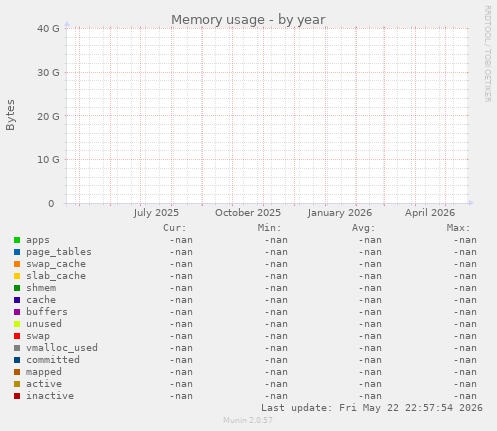Click the unused Cur value '-nan'

click(x=181, y=324)
